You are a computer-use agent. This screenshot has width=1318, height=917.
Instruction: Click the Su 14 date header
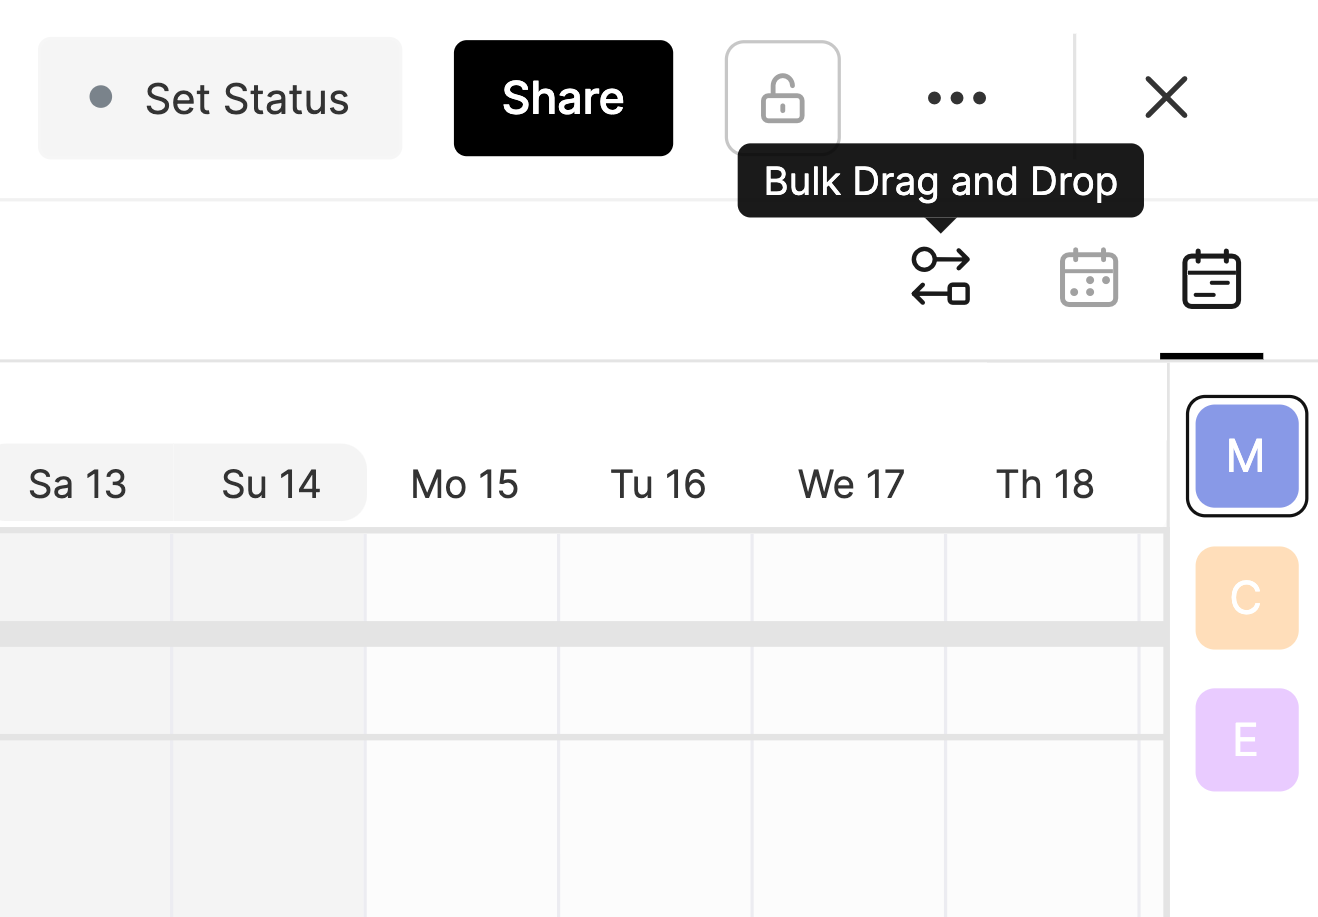(271, 484)
